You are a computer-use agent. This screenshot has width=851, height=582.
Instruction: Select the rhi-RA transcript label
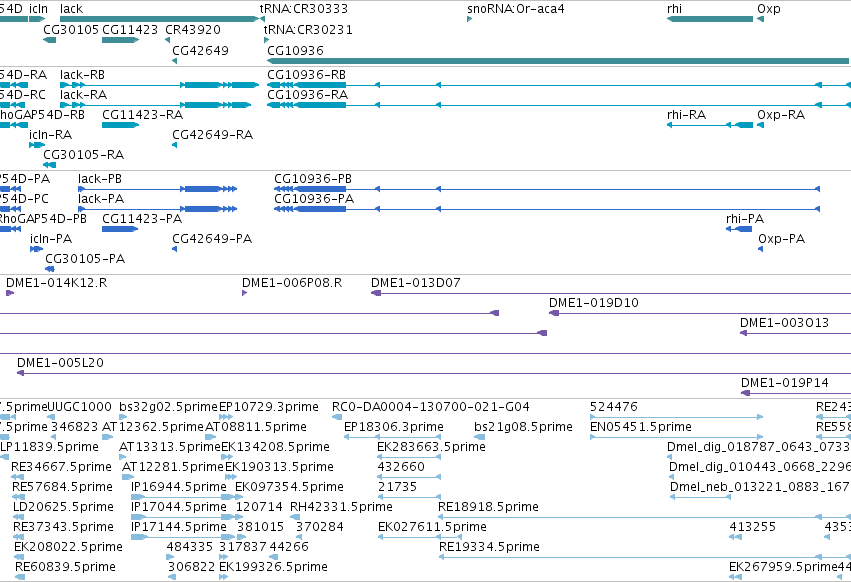click(x=687, y=115)
